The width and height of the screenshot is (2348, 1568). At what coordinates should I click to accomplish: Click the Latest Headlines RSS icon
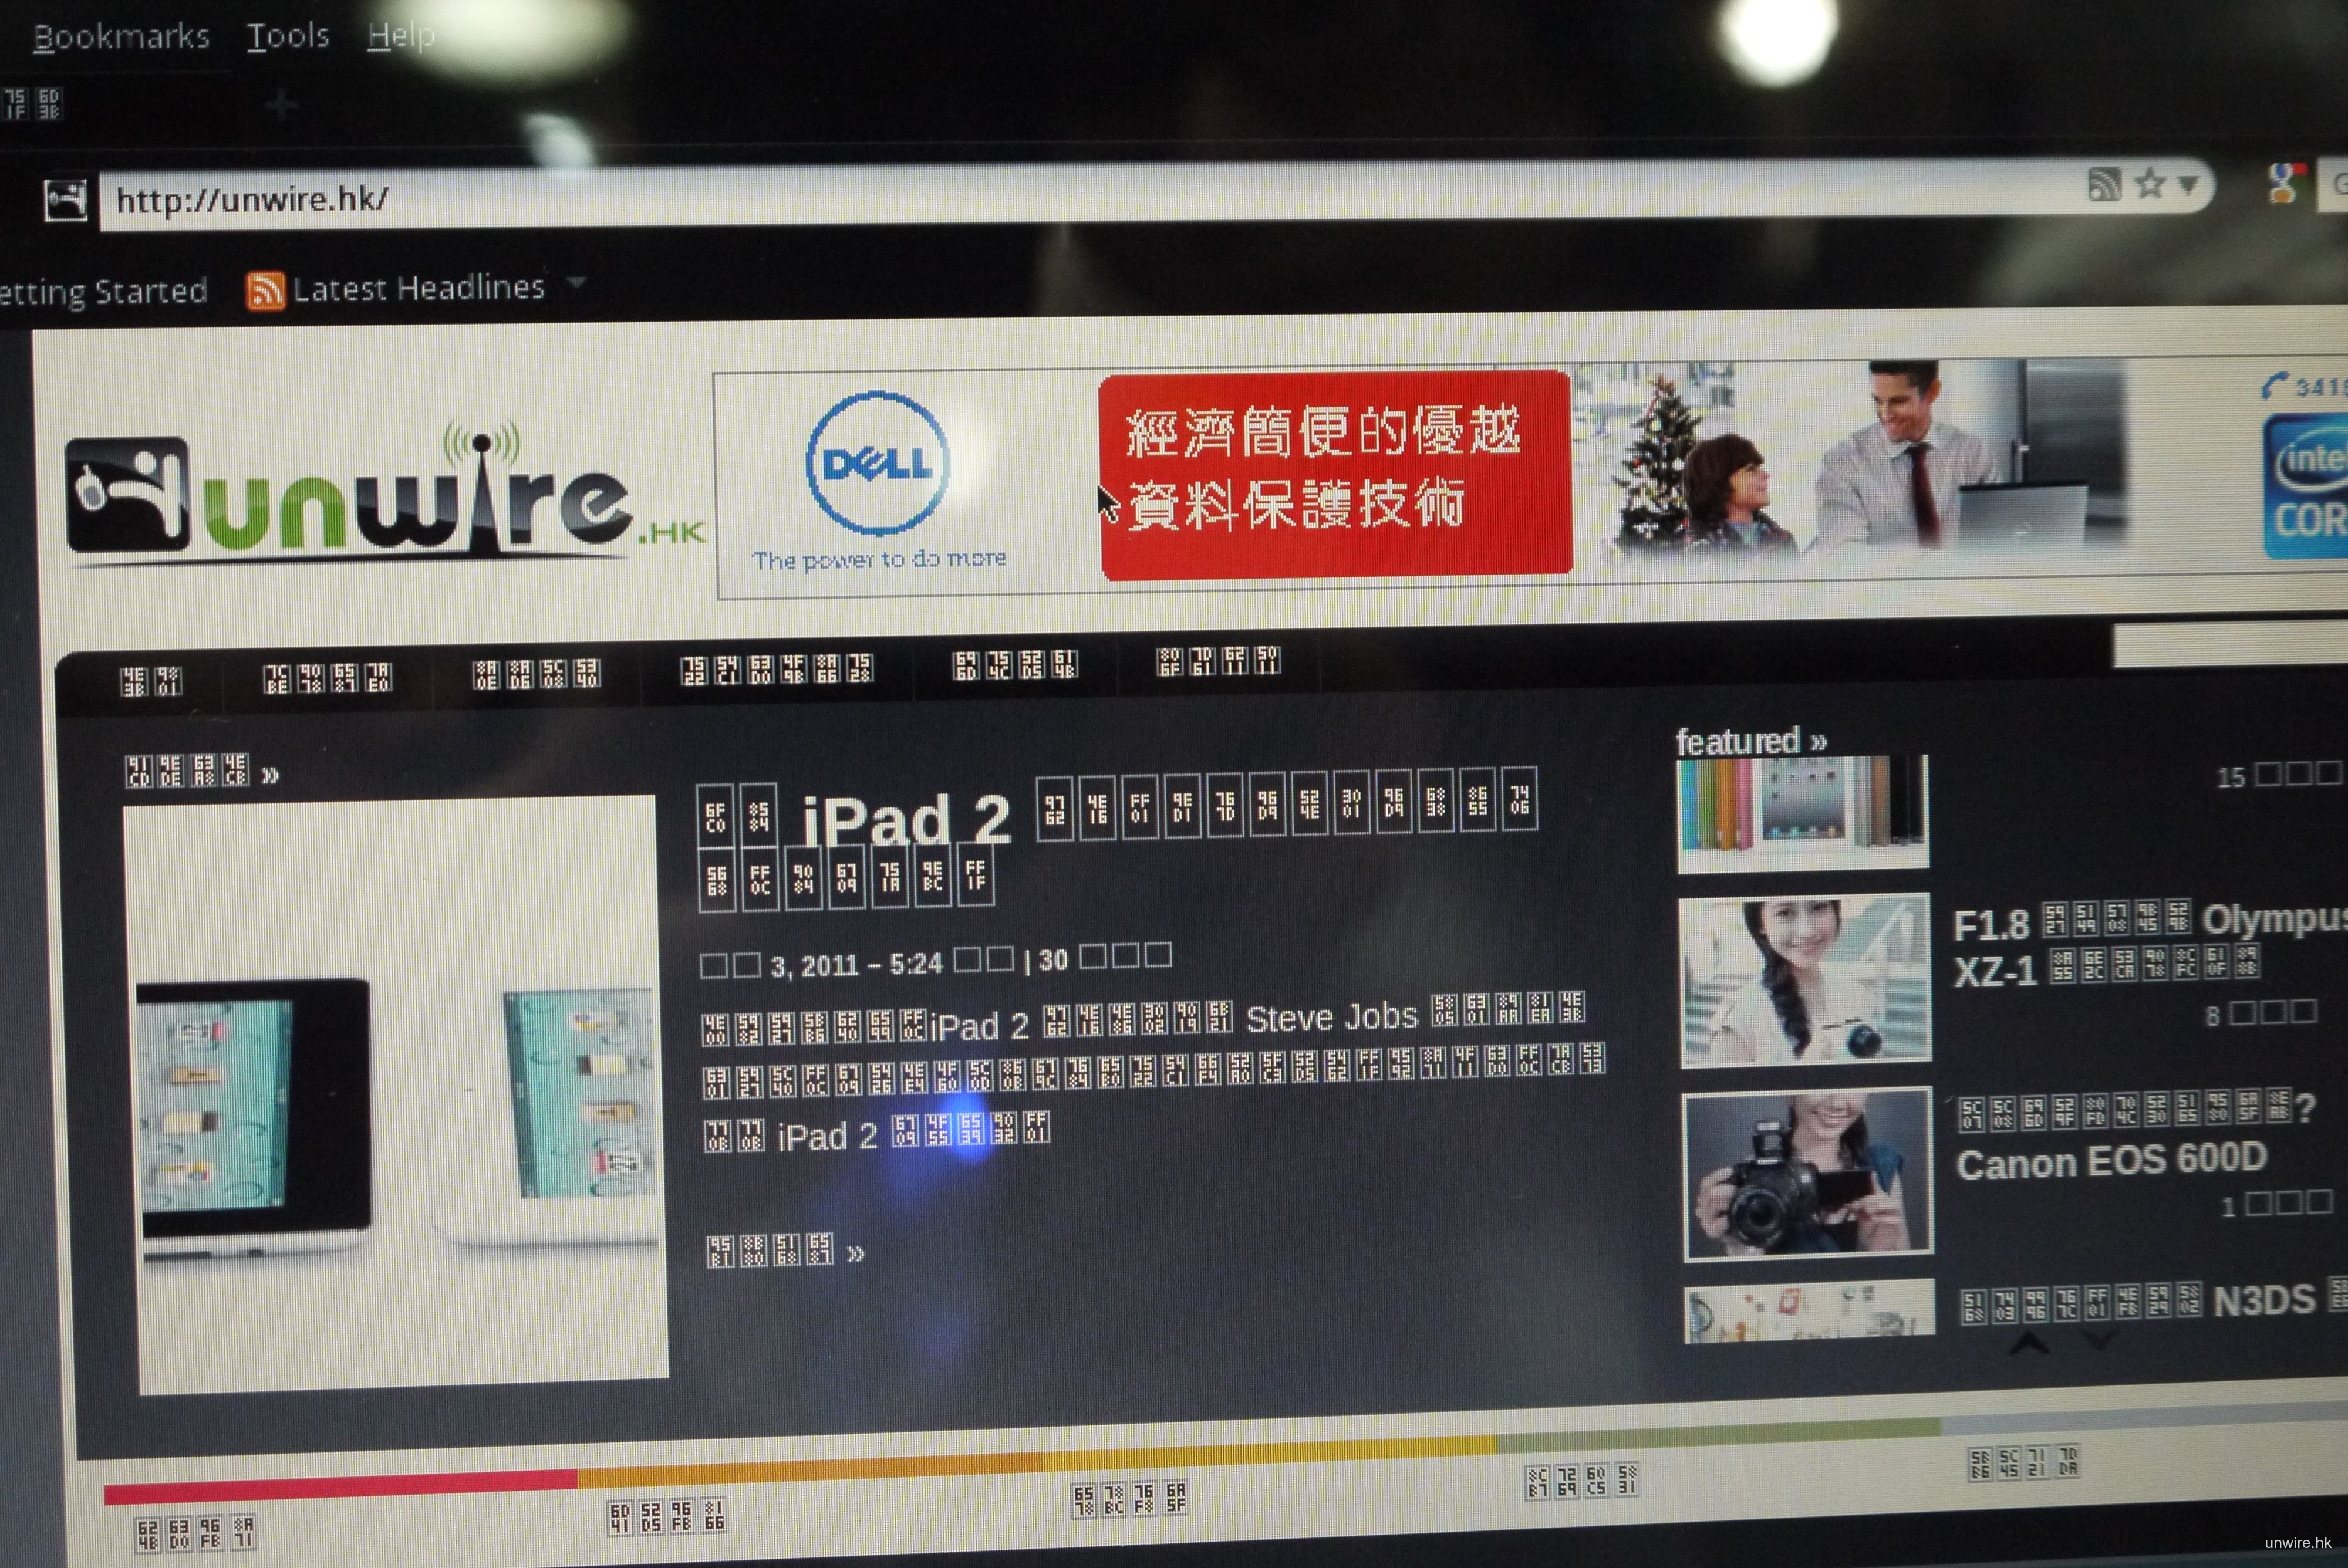point(265,290)
